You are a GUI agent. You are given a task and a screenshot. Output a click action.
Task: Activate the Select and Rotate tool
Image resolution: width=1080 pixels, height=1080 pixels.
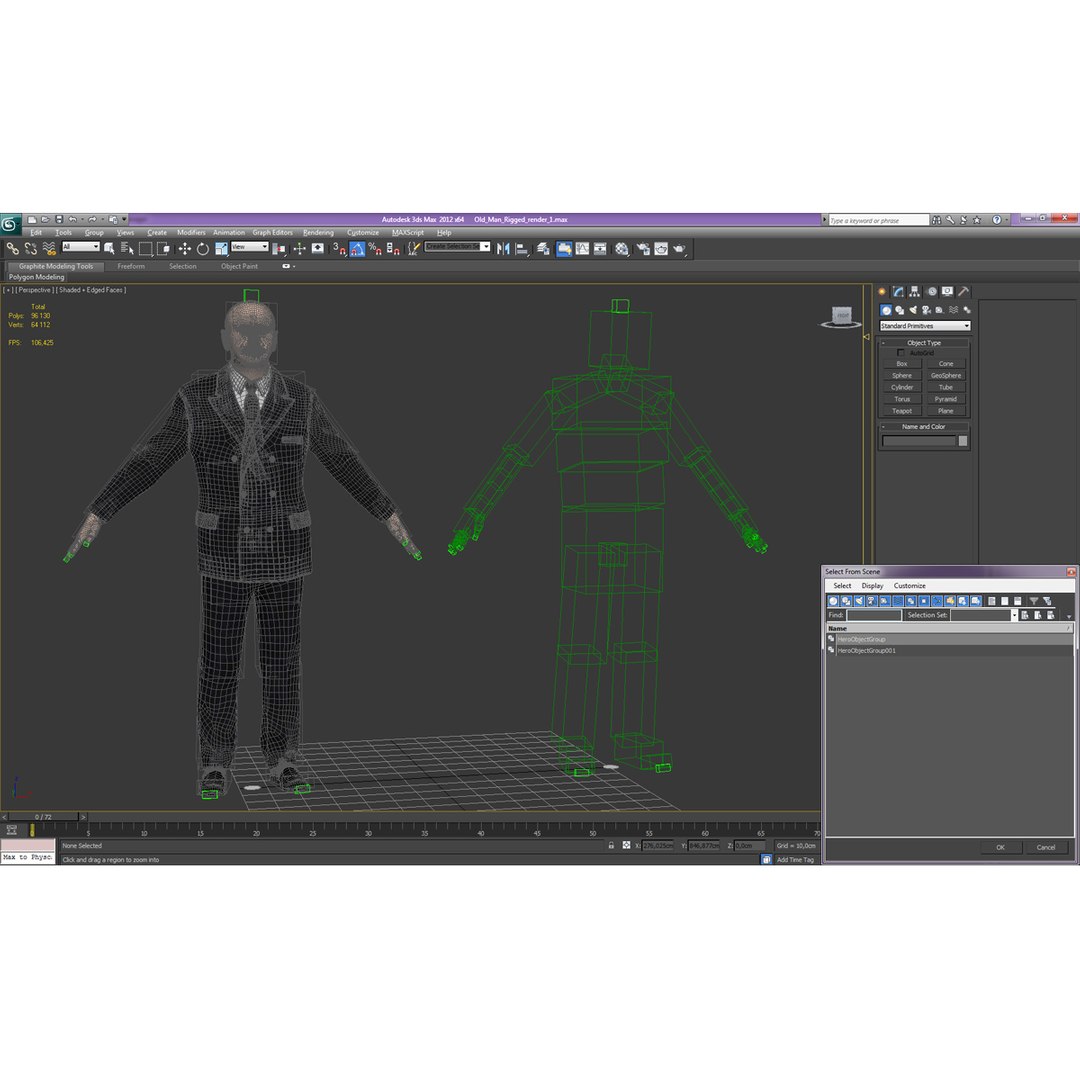coord(202,249)
